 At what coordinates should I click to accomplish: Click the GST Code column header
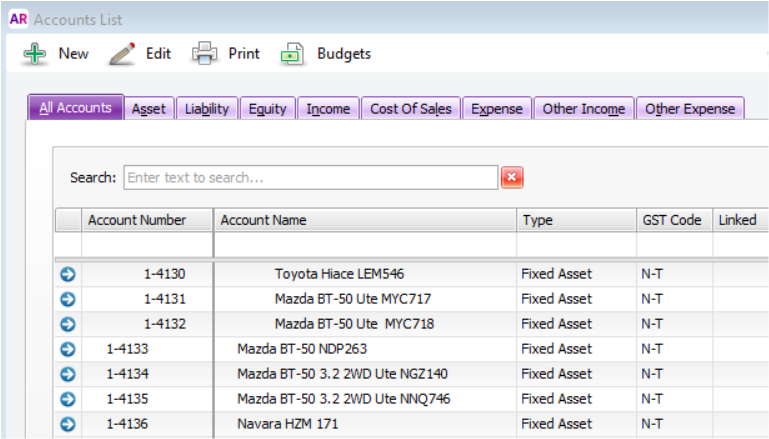click(x=672, y=220)
